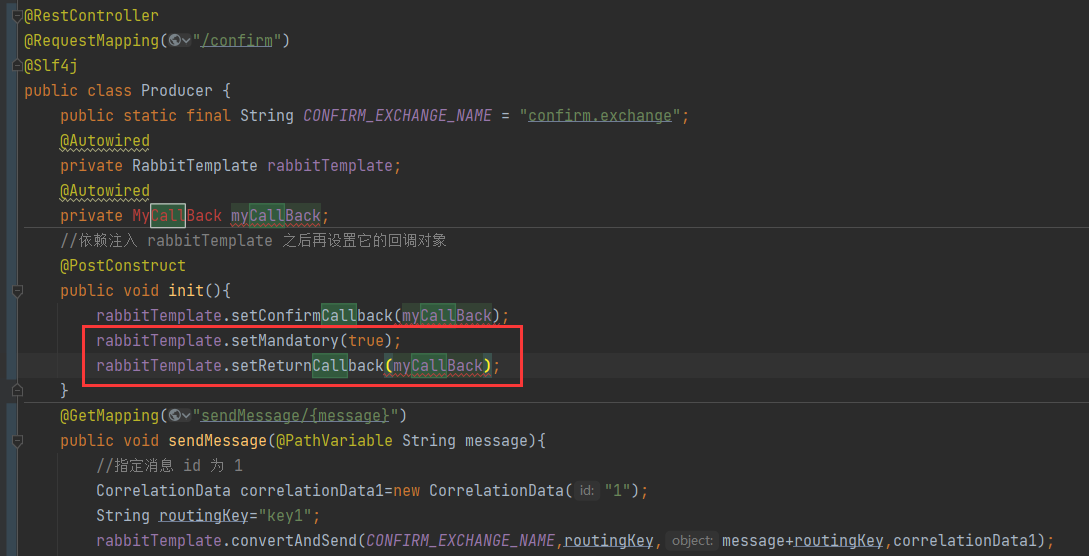Click the @Autowired above the myCallBack field

[x=105, y=191]
